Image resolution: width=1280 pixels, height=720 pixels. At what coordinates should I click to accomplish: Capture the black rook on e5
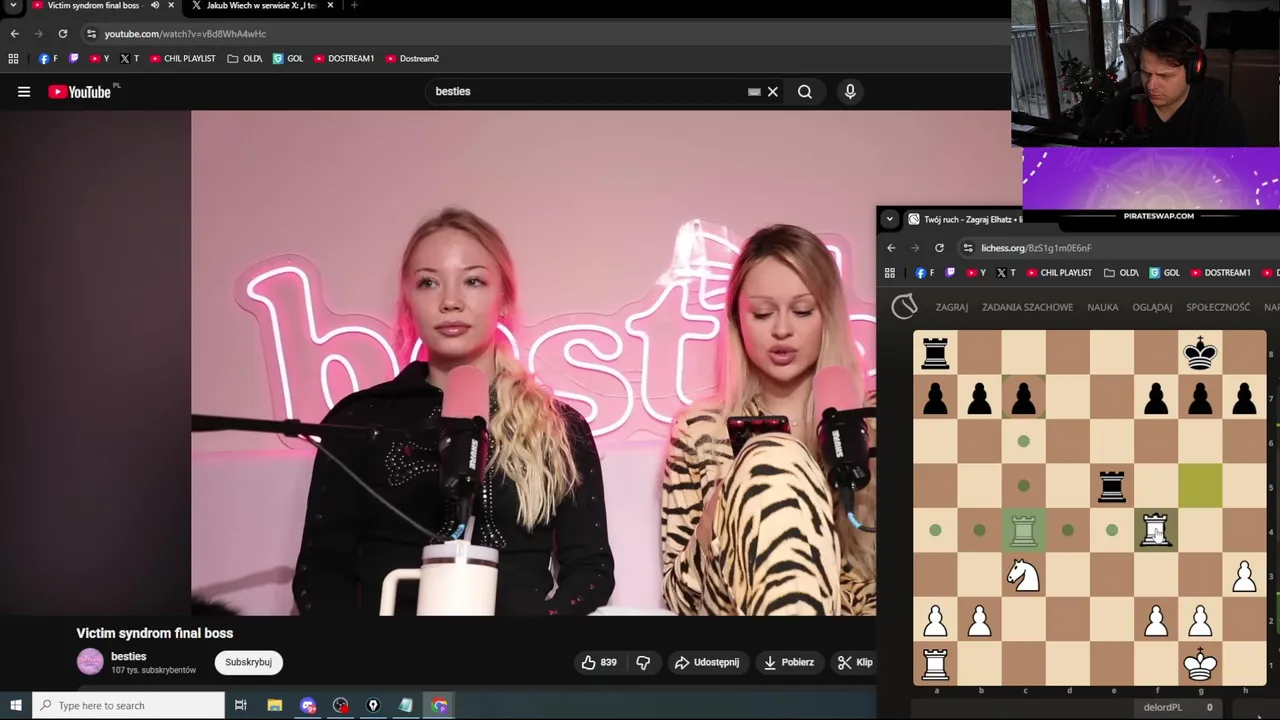(x=1111, y=486)
